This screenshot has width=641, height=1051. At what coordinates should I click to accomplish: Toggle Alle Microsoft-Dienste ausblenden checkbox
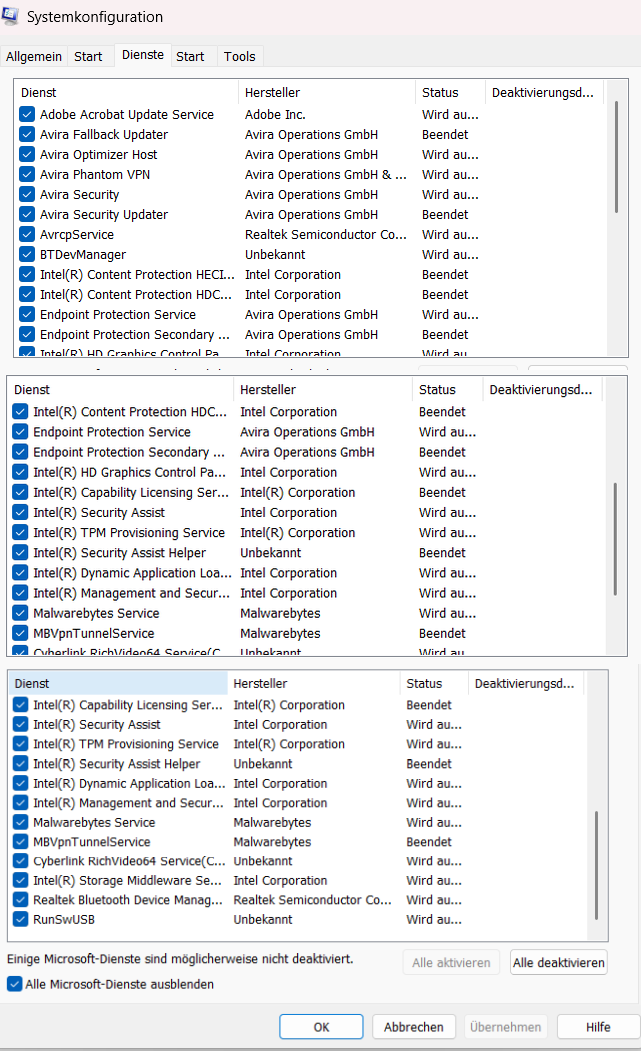[x=14, y=984]
